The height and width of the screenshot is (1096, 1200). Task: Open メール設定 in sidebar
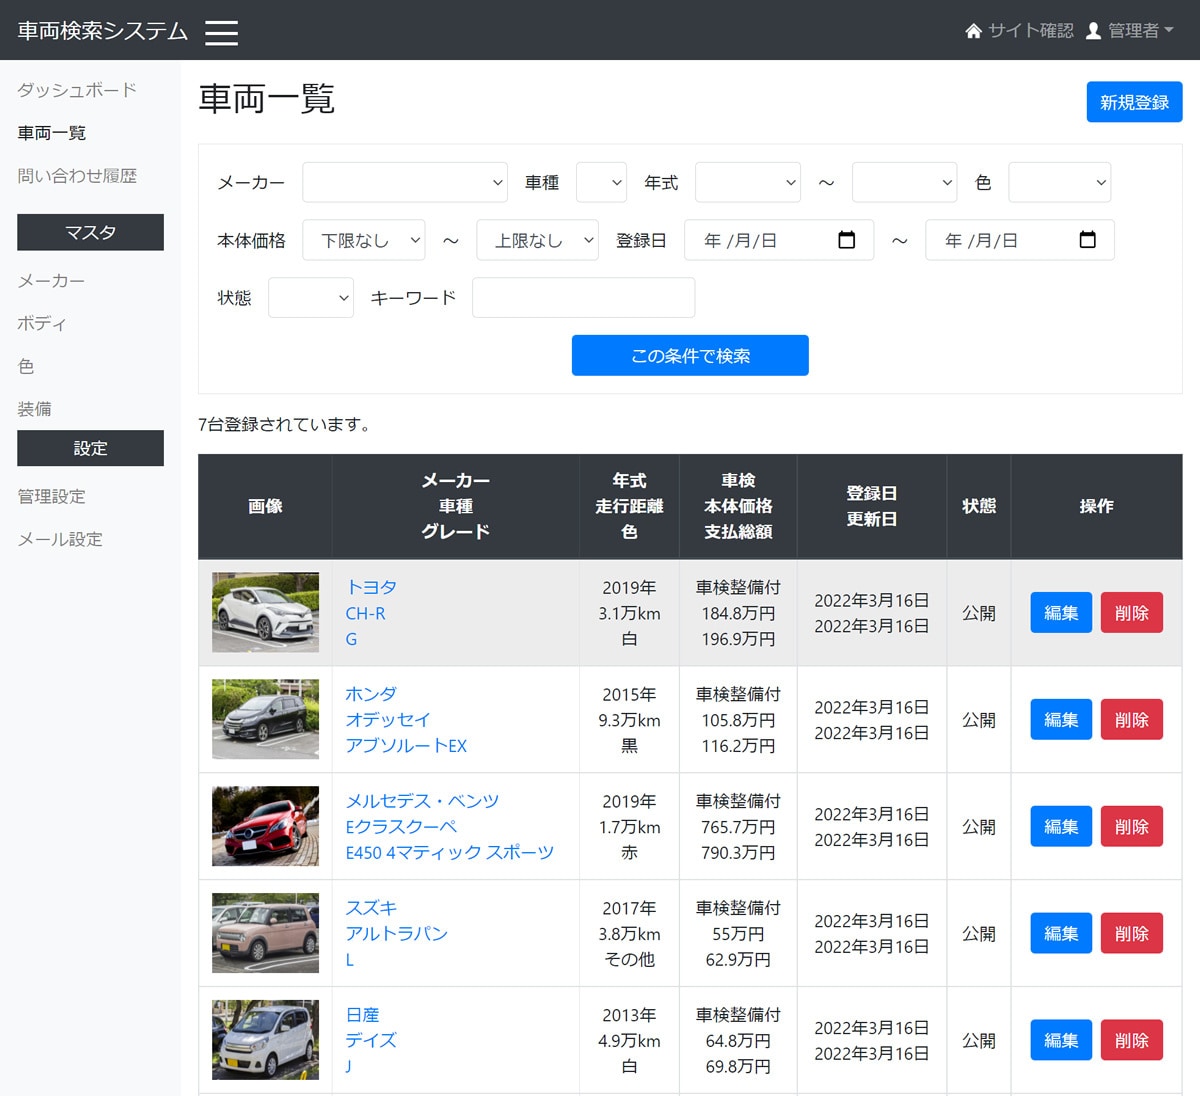[60, 539]
